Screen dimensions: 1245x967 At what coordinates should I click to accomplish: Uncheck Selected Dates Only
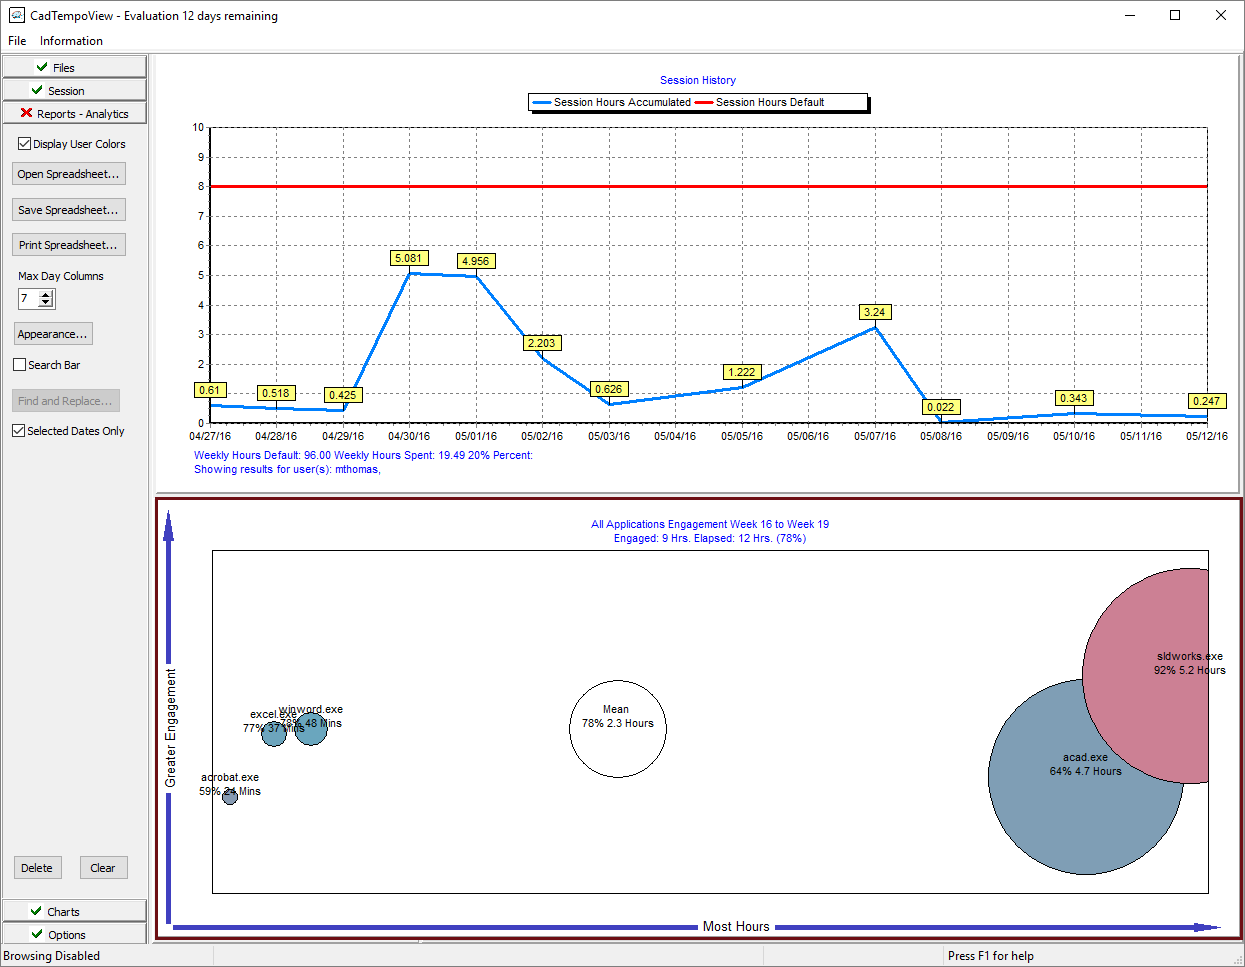pos(18,431)
